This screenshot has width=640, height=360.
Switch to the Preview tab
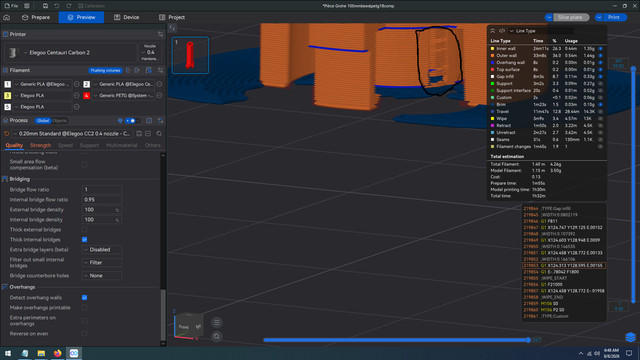pyautogui.click(x=81, y=17)
